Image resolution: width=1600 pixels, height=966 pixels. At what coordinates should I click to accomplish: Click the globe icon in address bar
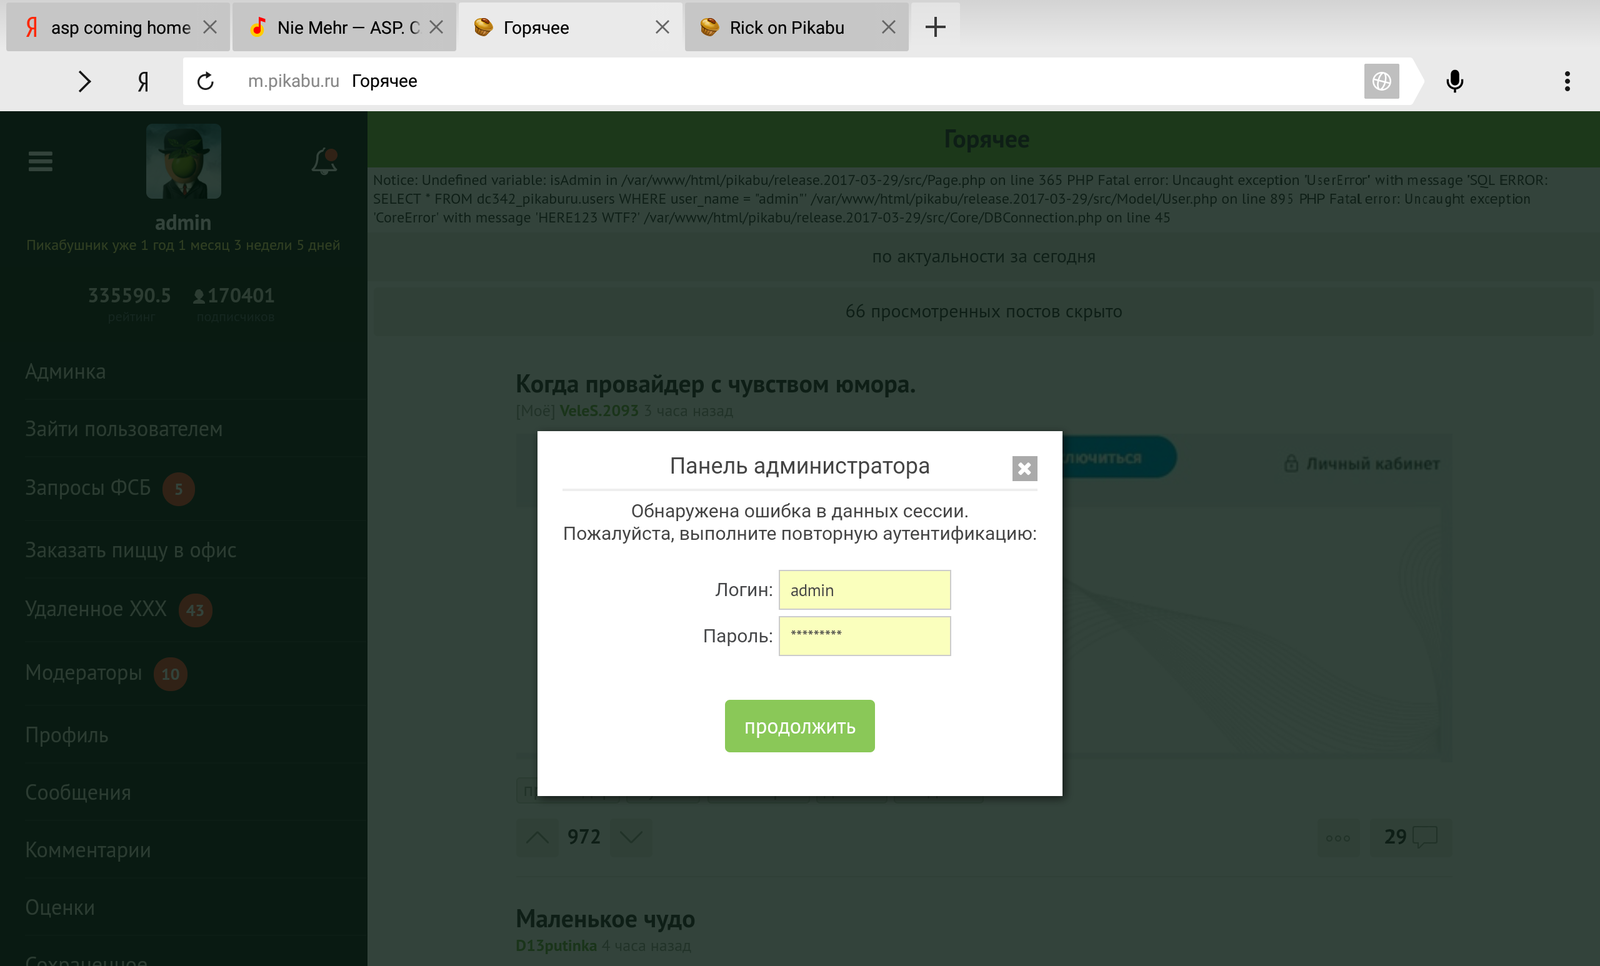(x=1381, y=81)
